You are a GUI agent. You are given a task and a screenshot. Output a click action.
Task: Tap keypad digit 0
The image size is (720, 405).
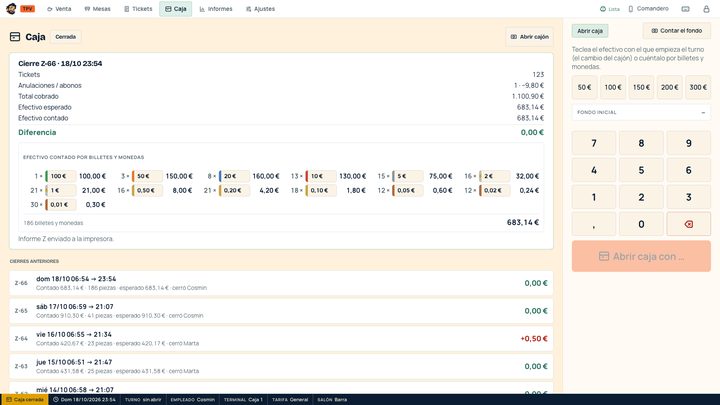click(641, 224)
